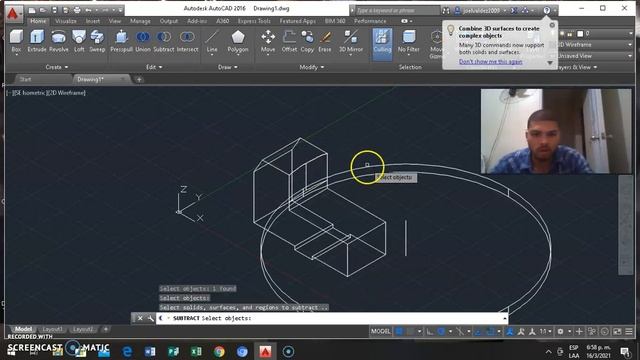The width and height of the screenshot is (640, 360).
Task: Activate the Revolve tool
Action: (x=59, y=41)
